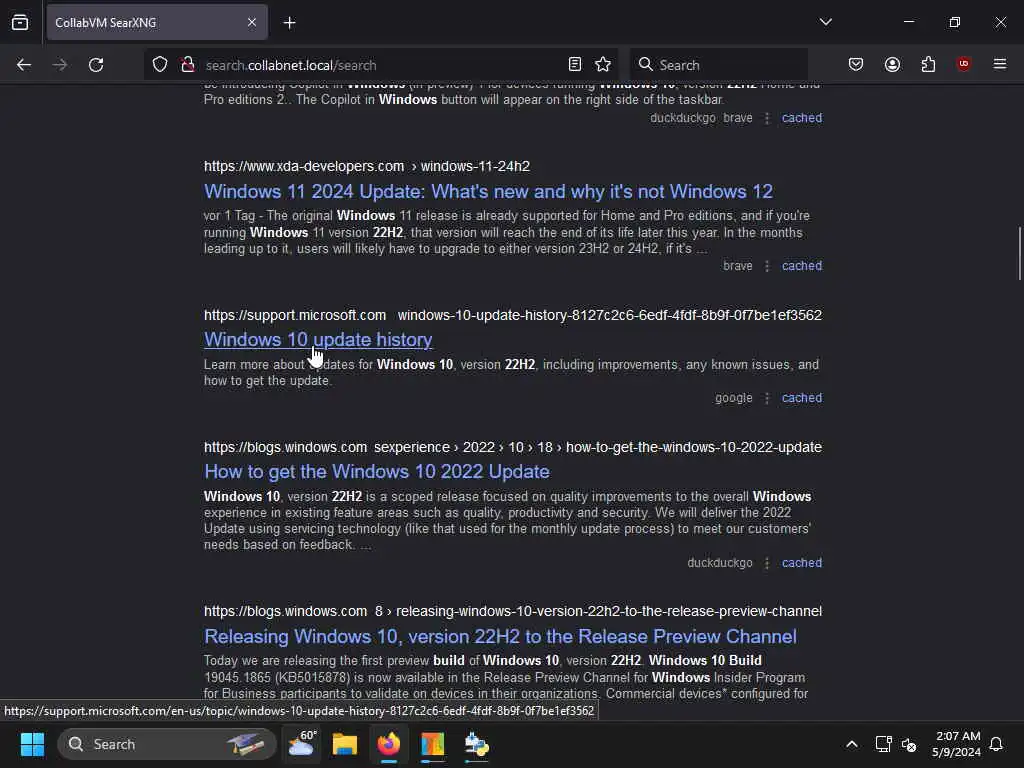This screenshot has width=1024, height=768.
Task: Open 'How to get the Windows 10 2022 Update'
Action: click(x=377, y=472)
